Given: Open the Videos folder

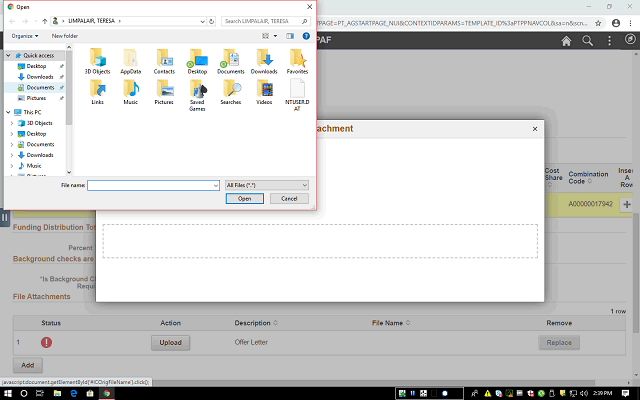Looking at the screenshot, I should click(264, 92).
